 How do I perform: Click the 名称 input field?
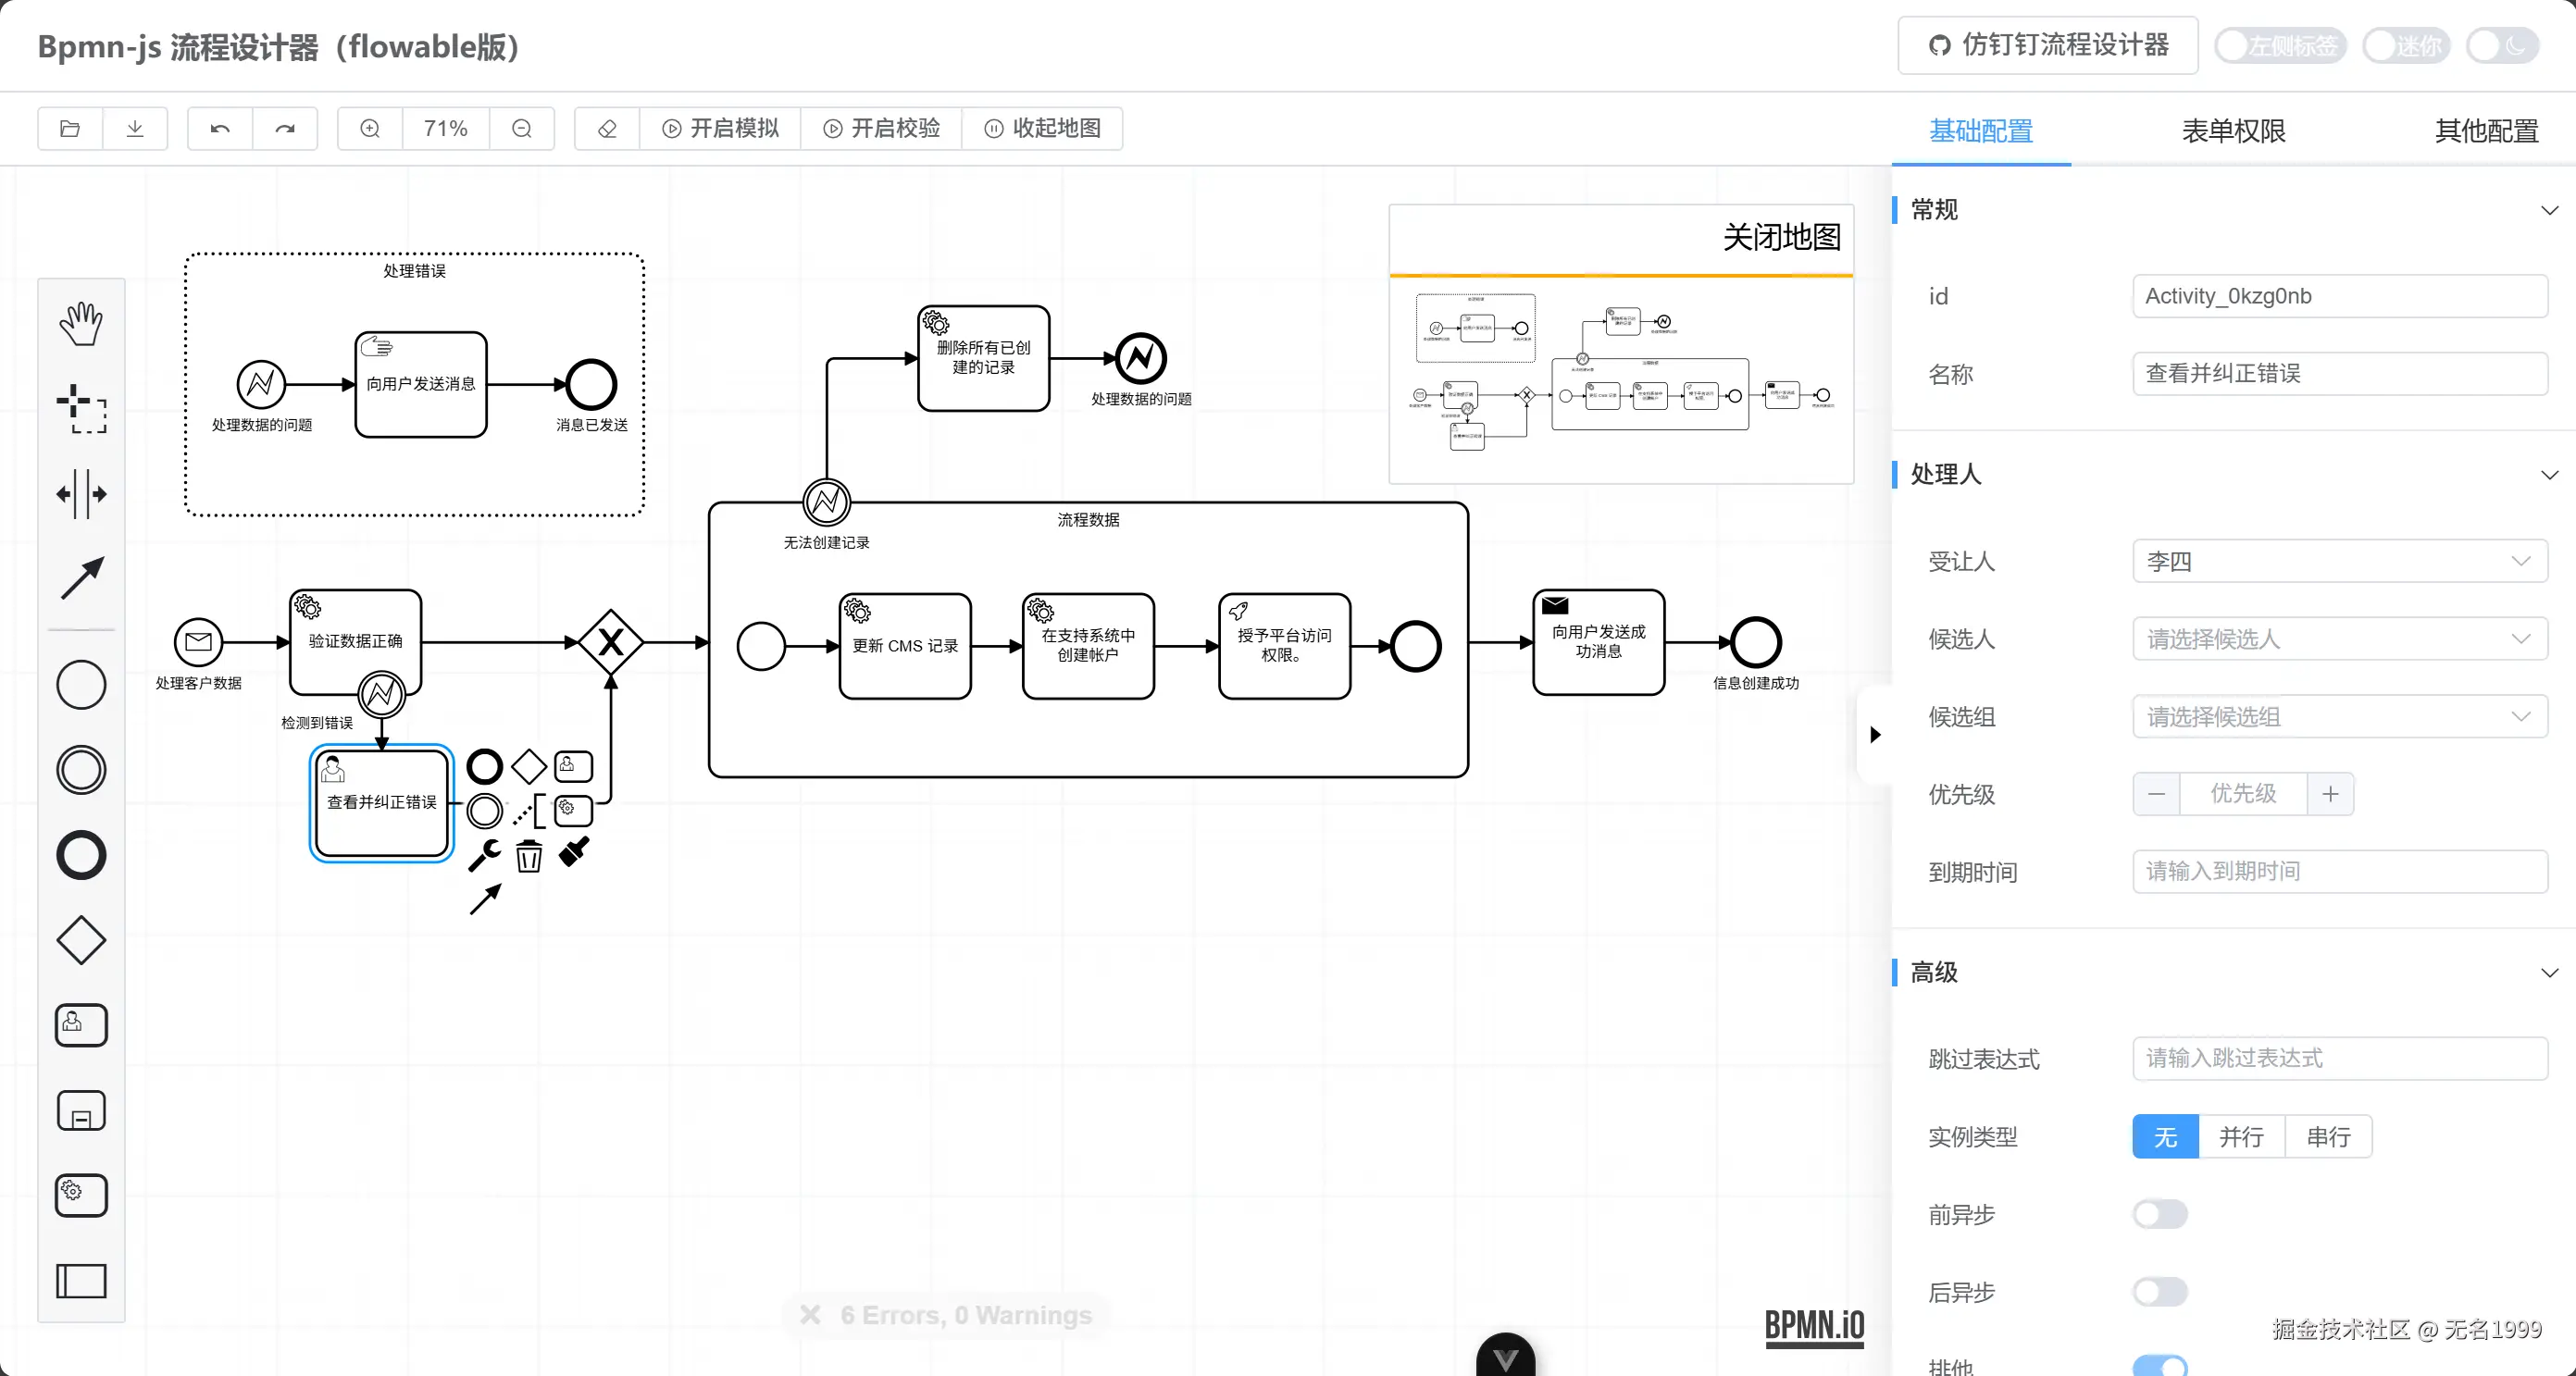[2338, 373]
